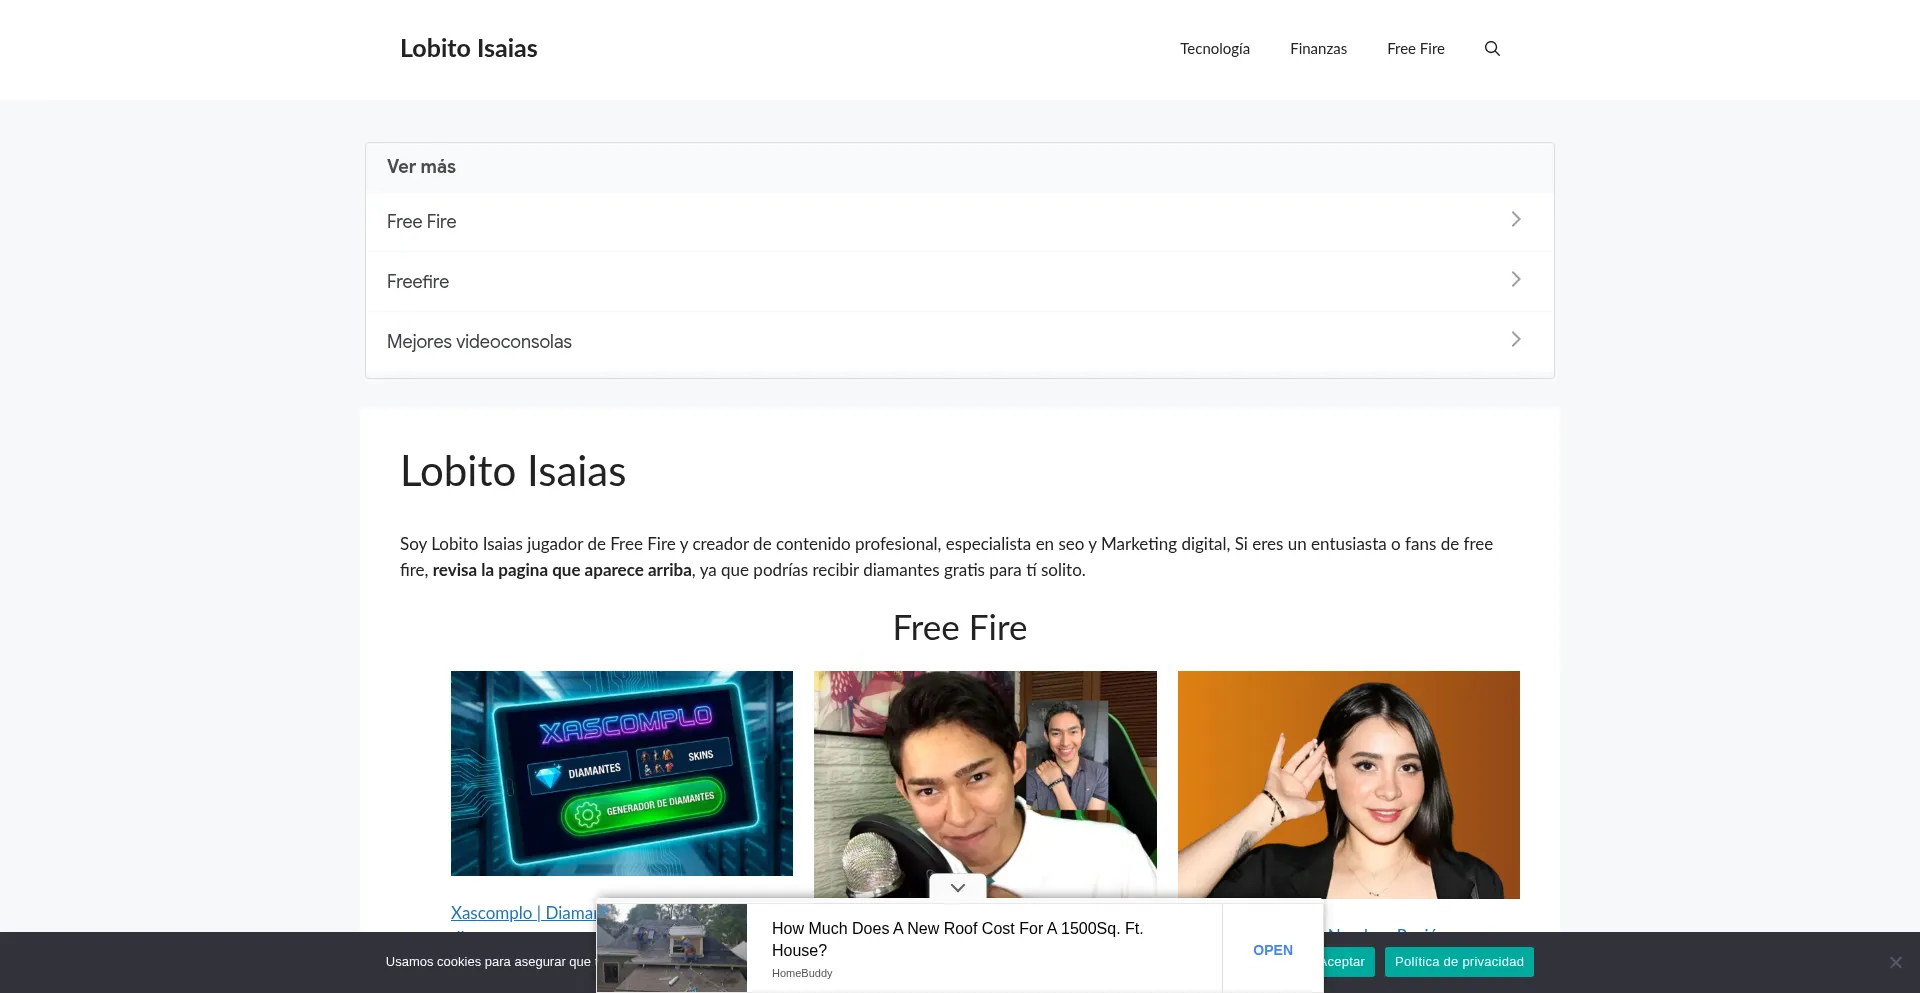Click the centered 'Free Fire' section heading
This screenshot has width=1920, height=993.
pos(960,628)
